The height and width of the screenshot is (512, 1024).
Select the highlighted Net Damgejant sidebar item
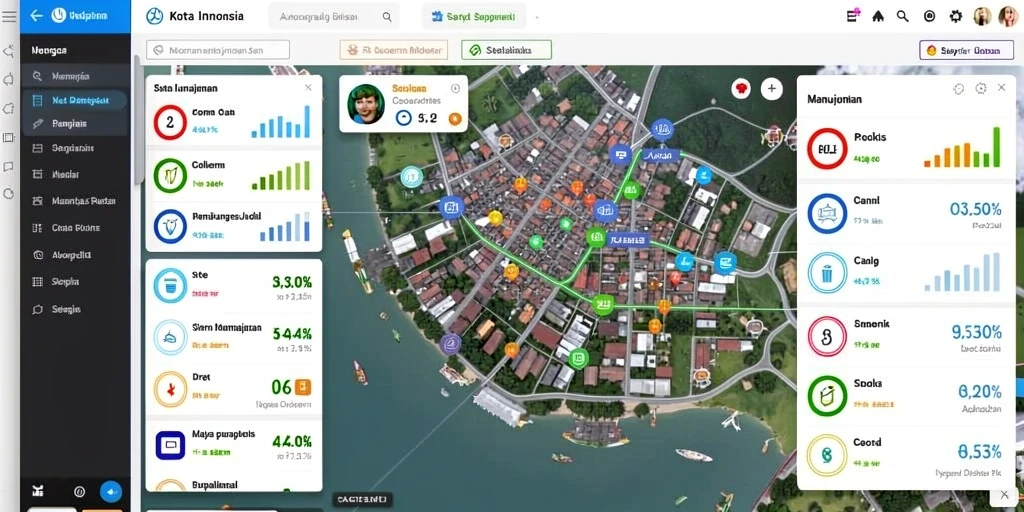point(75,101)
